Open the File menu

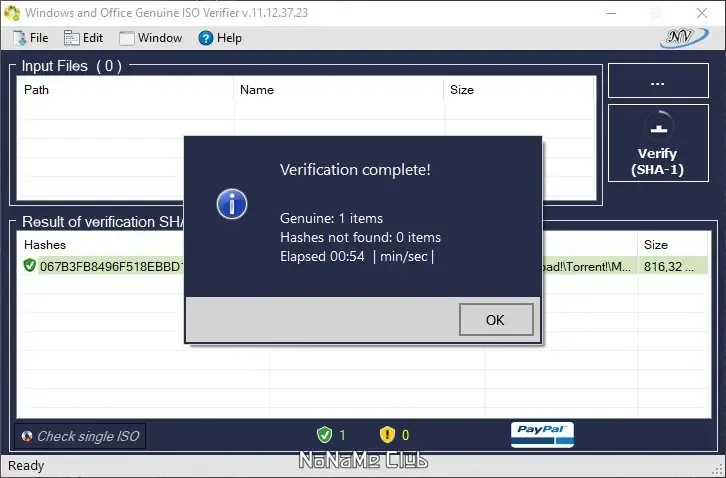click(31, 38)
